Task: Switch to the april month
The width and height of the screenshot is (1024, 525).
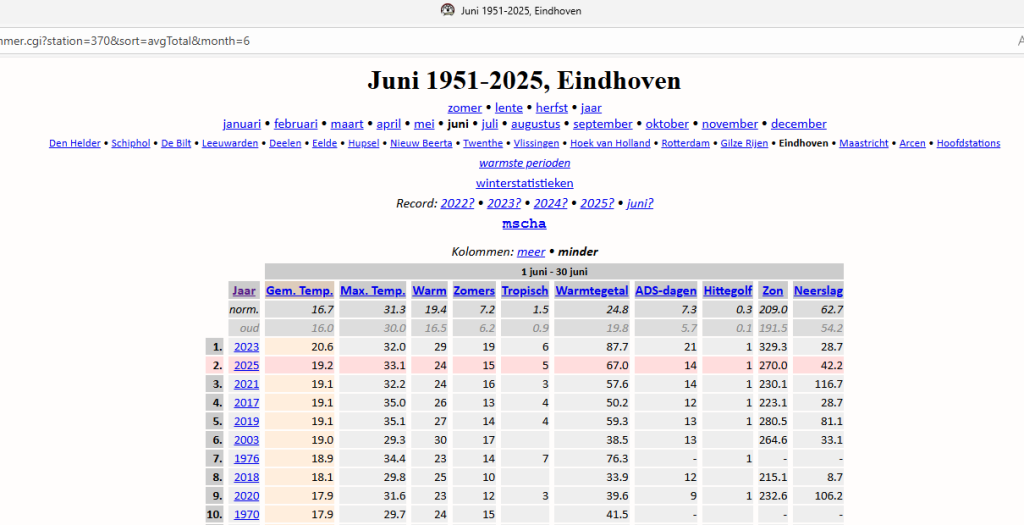Action: (389, 123)
